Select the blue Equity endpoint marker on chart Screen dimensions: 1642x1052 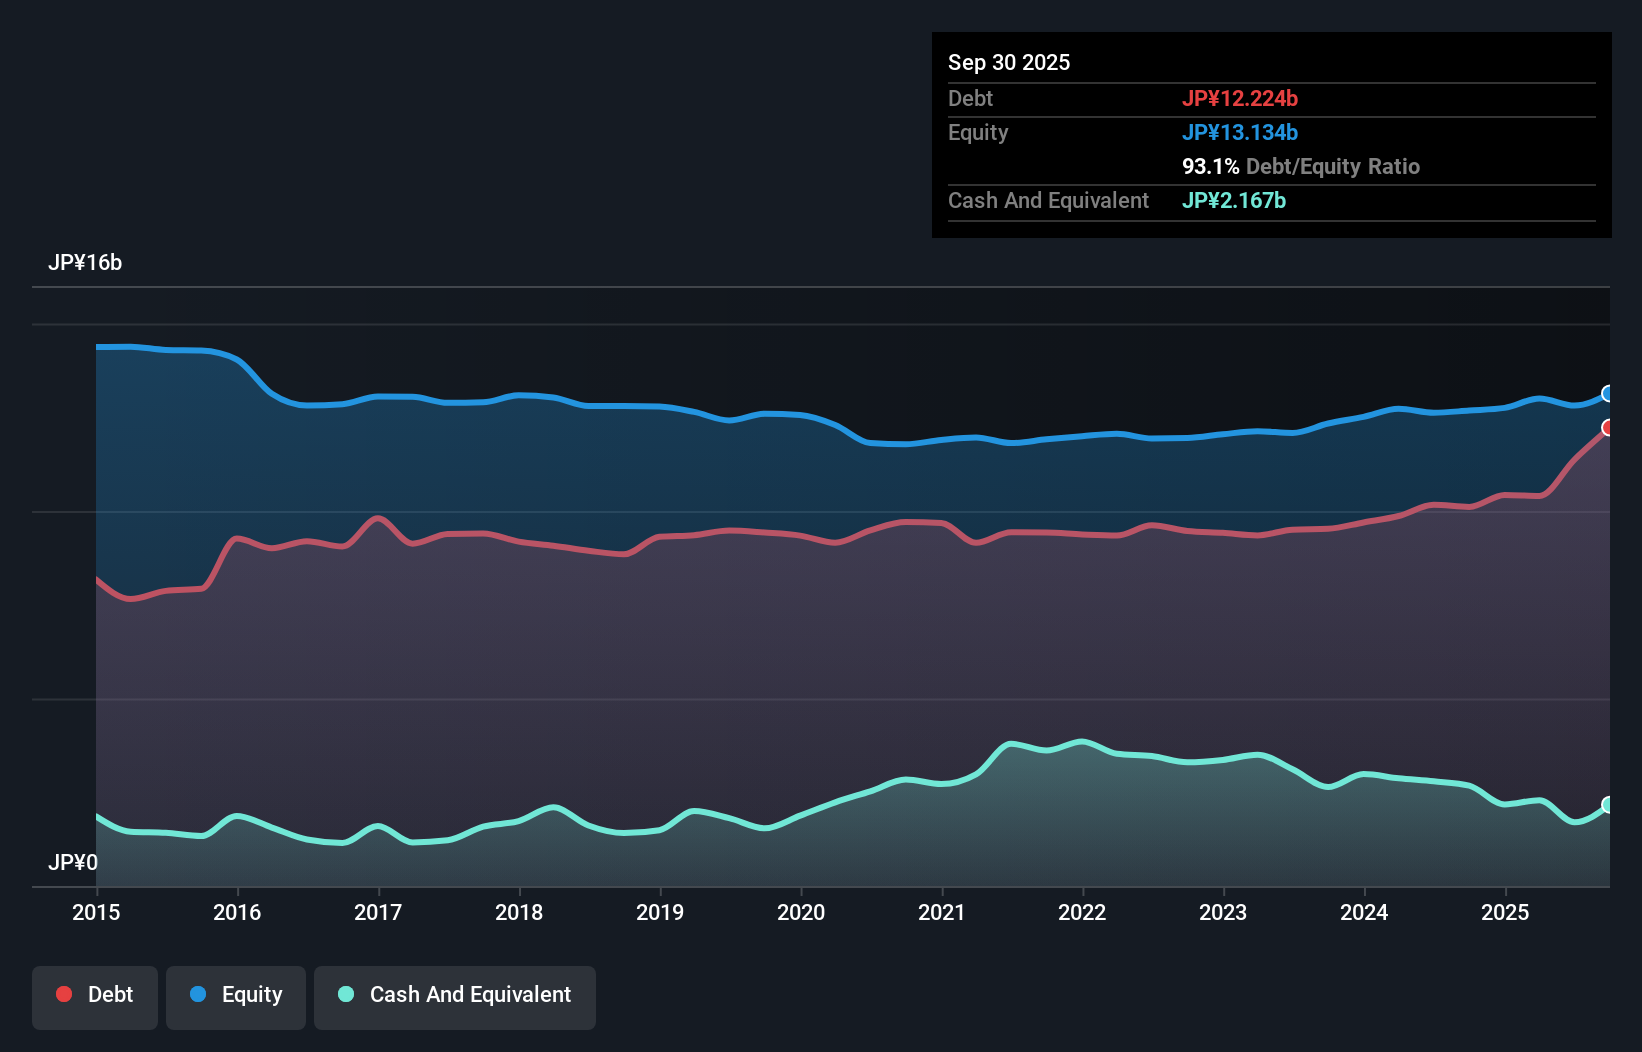[1607, 393]
